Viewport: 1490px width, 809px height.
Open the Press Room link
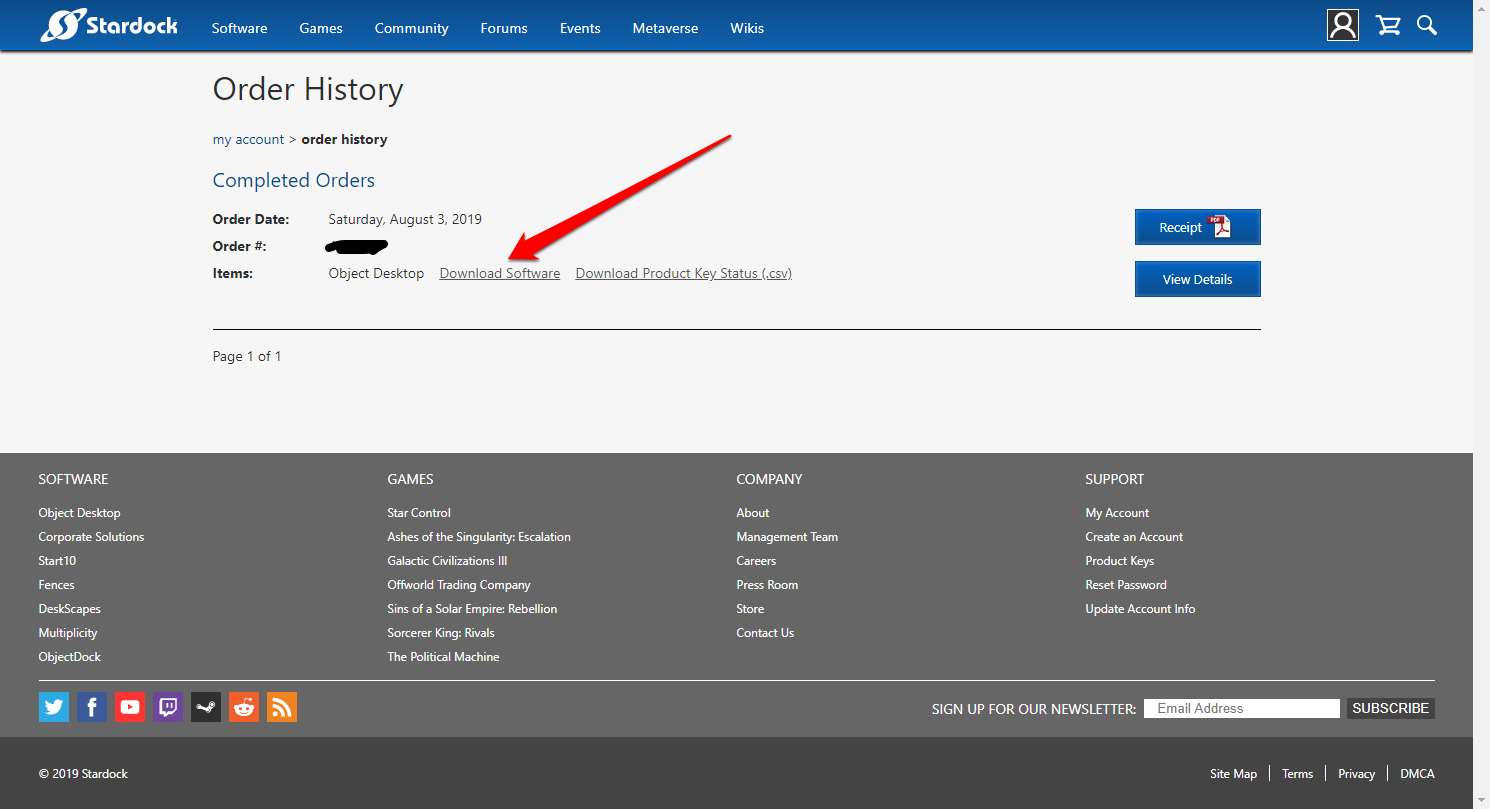click(x=767, y=585)
